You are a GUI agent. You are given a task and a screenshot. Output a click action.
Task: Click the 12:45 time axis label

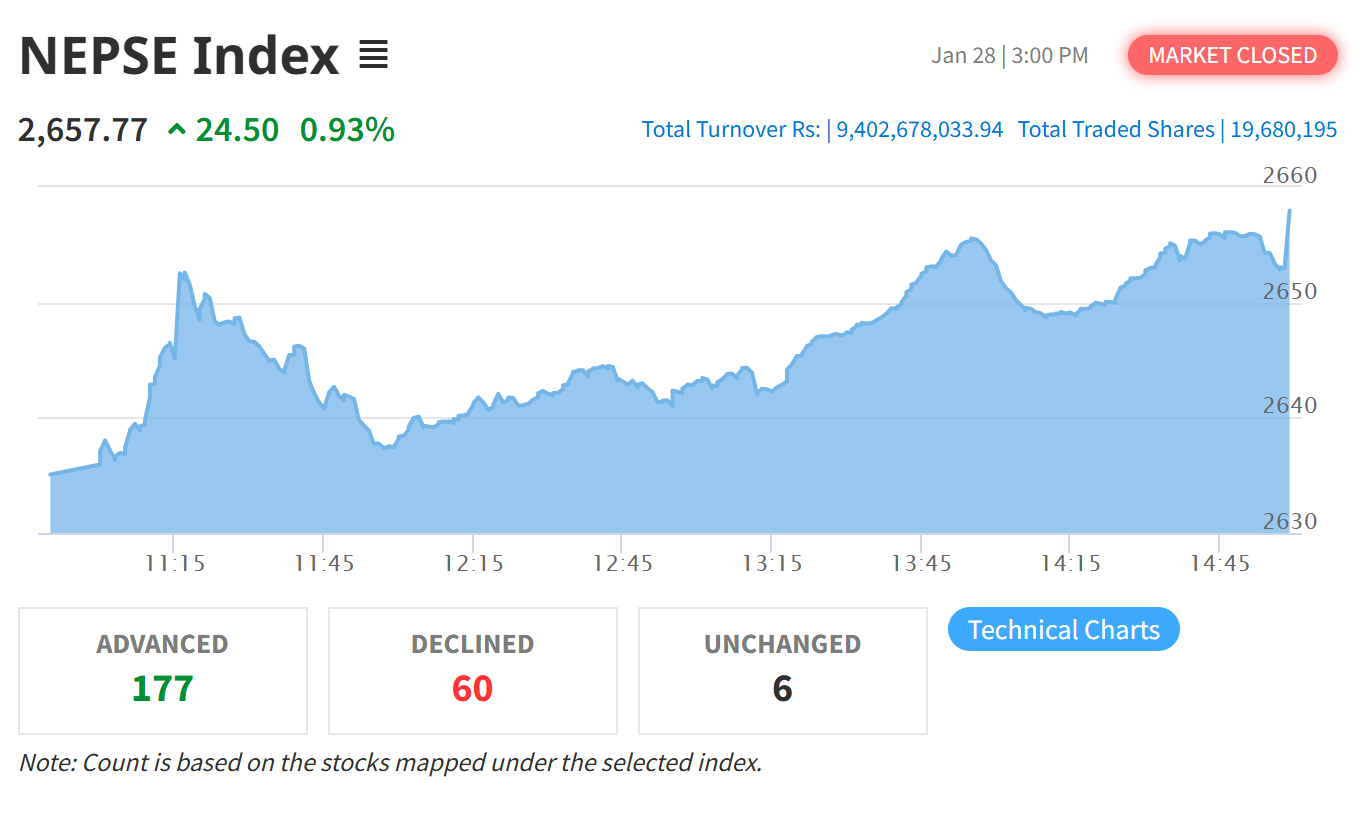(x=622, y=564)
